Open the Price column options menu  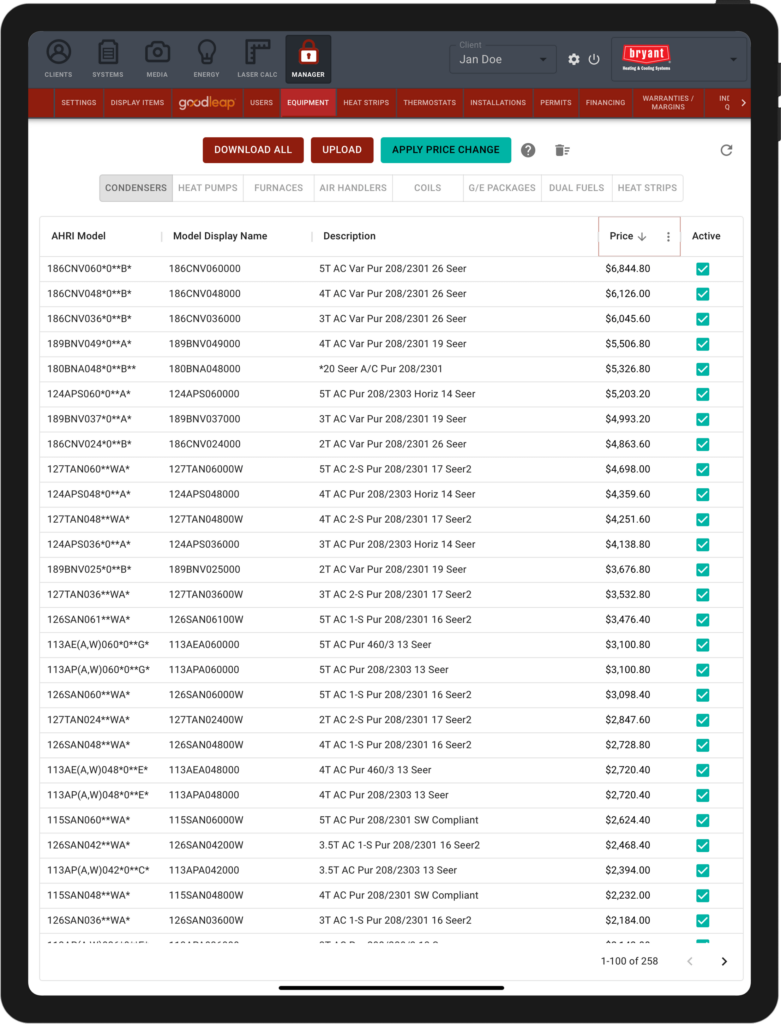[x=669, y=237]
